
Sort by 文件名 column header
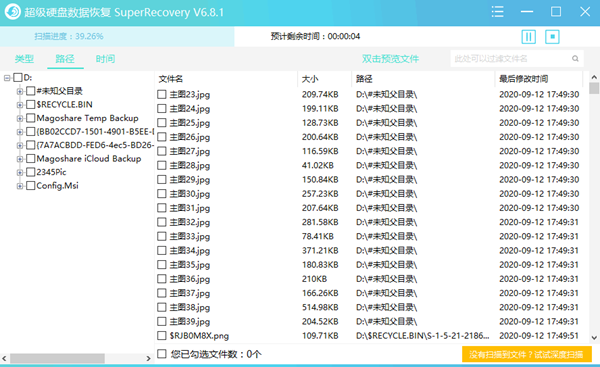pos(171,79)
